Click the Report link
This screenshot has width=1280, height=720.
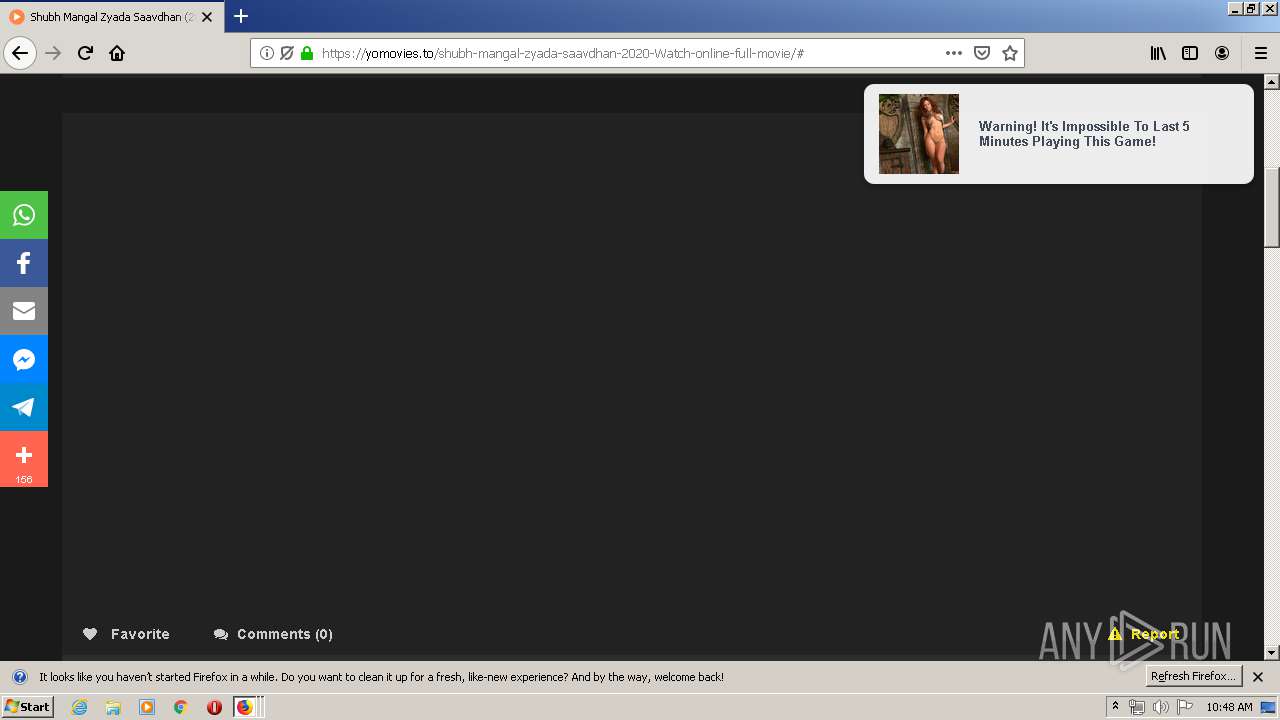point(1144,634)
